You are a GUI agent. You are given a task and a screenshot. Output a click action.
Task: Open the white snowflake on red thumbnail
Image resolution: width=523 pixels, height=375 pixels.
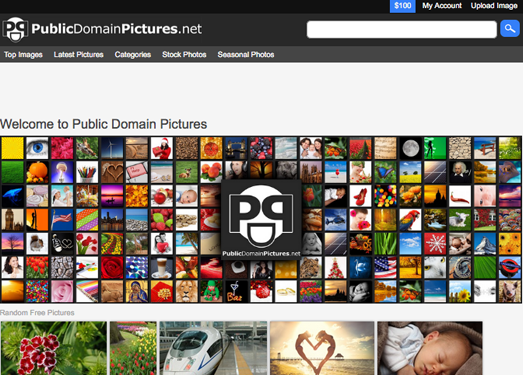click(435, 244)
